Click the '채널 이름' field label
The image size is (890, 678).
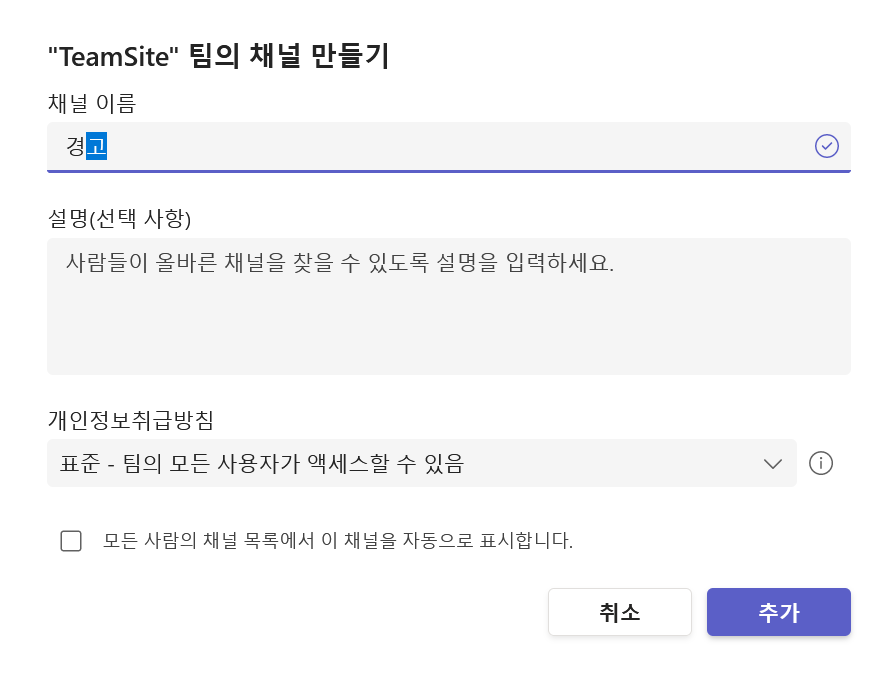92,103
